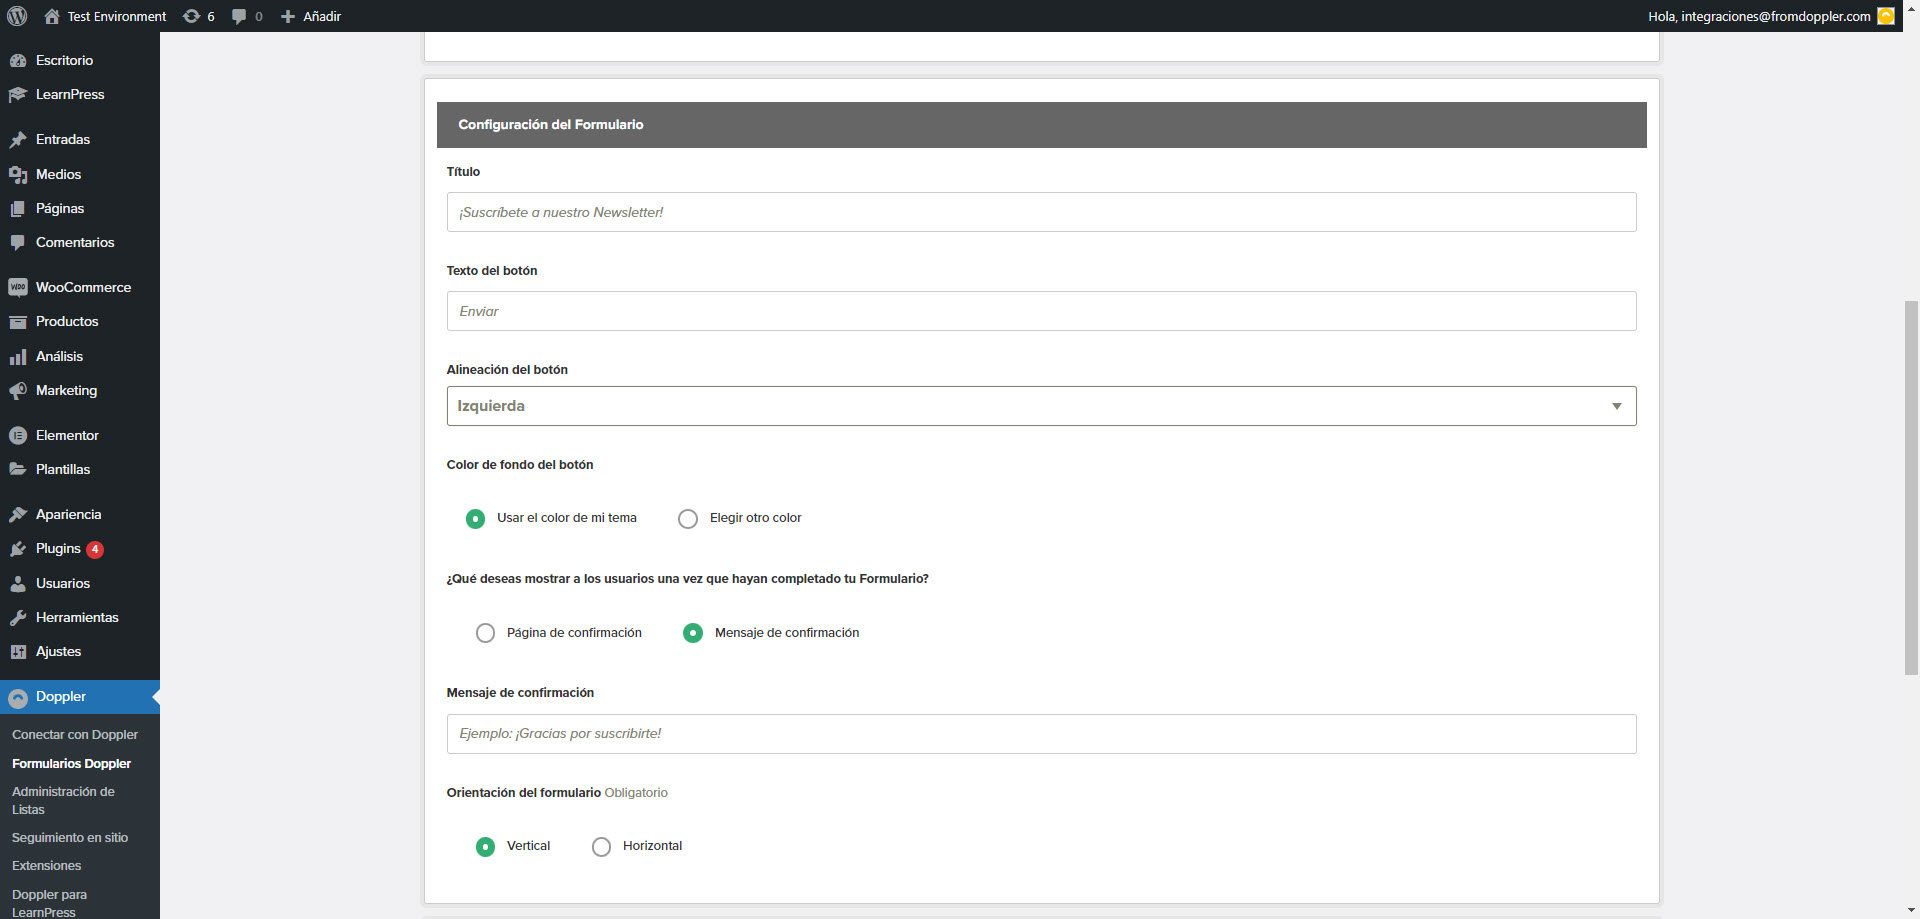Click the 'Configuración del Formulario' section header
1920x919 pixels.
pos(1041,125)
